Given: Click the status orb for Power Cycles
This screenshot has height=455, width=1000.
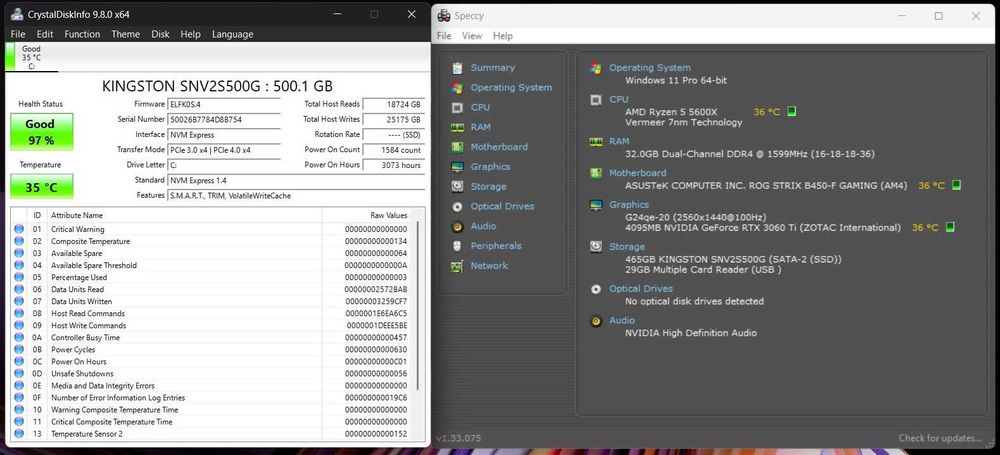Looking at the screenshot, I should tap(18, 350).
